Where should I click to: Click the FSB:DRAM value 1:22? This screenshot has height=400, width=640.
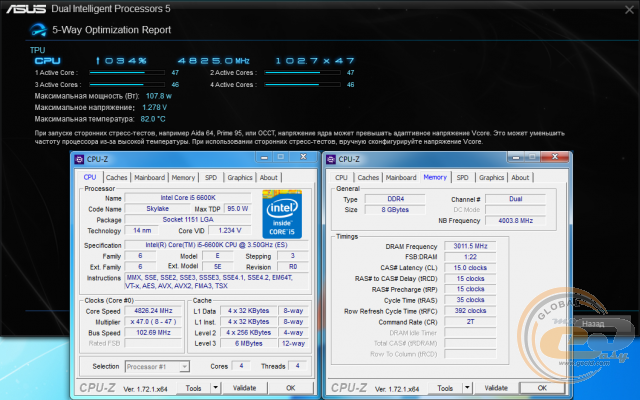pos(470,257)
